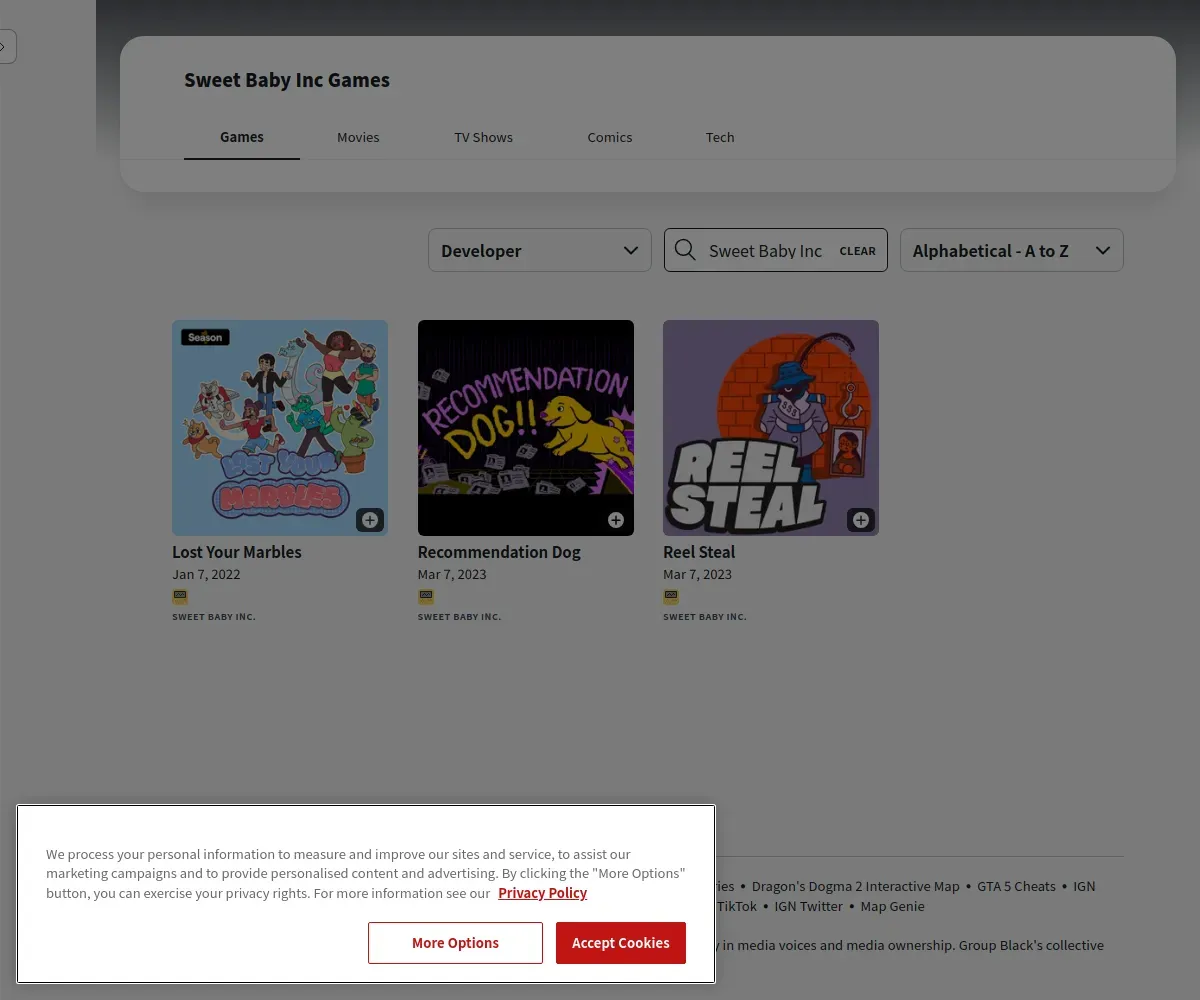Click Sweet Baby Inc. label under Lost Your Marbles
Viewport: 1200px width, 1000px height.
pos(214,617)
